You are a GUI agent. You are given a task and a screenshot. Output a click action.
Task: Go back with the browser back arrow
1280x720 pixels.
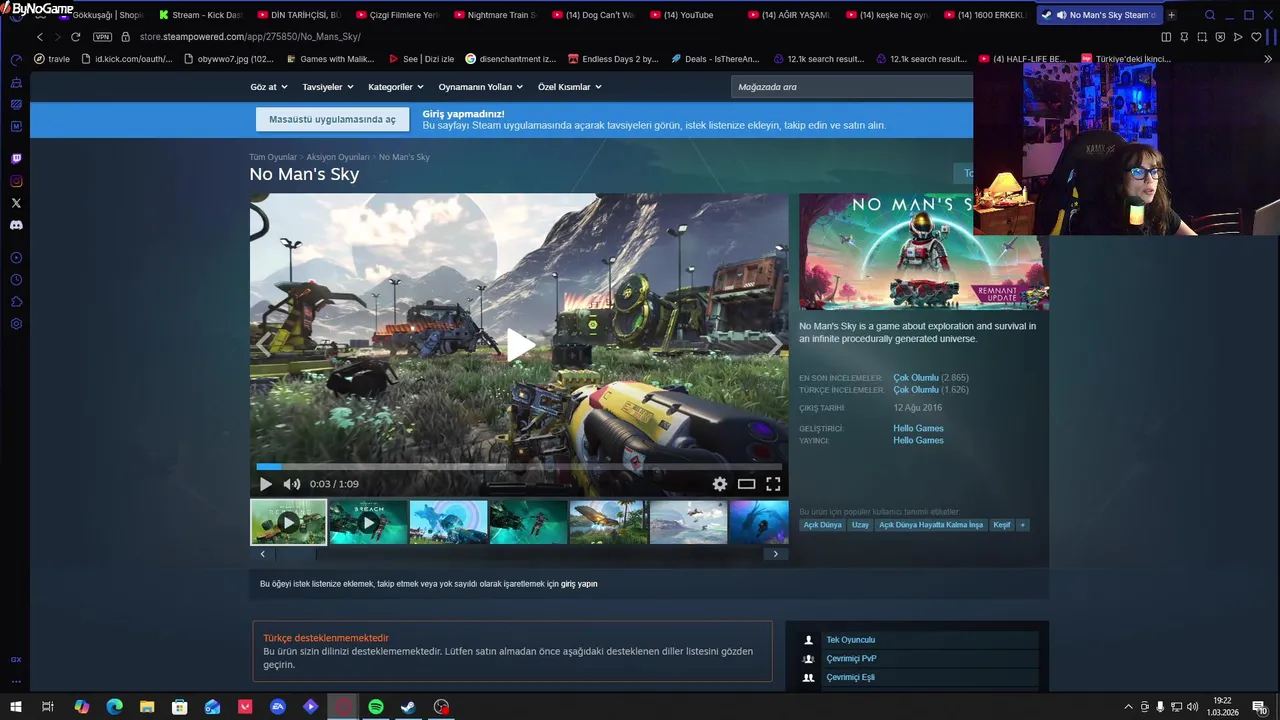coord(40,37)
